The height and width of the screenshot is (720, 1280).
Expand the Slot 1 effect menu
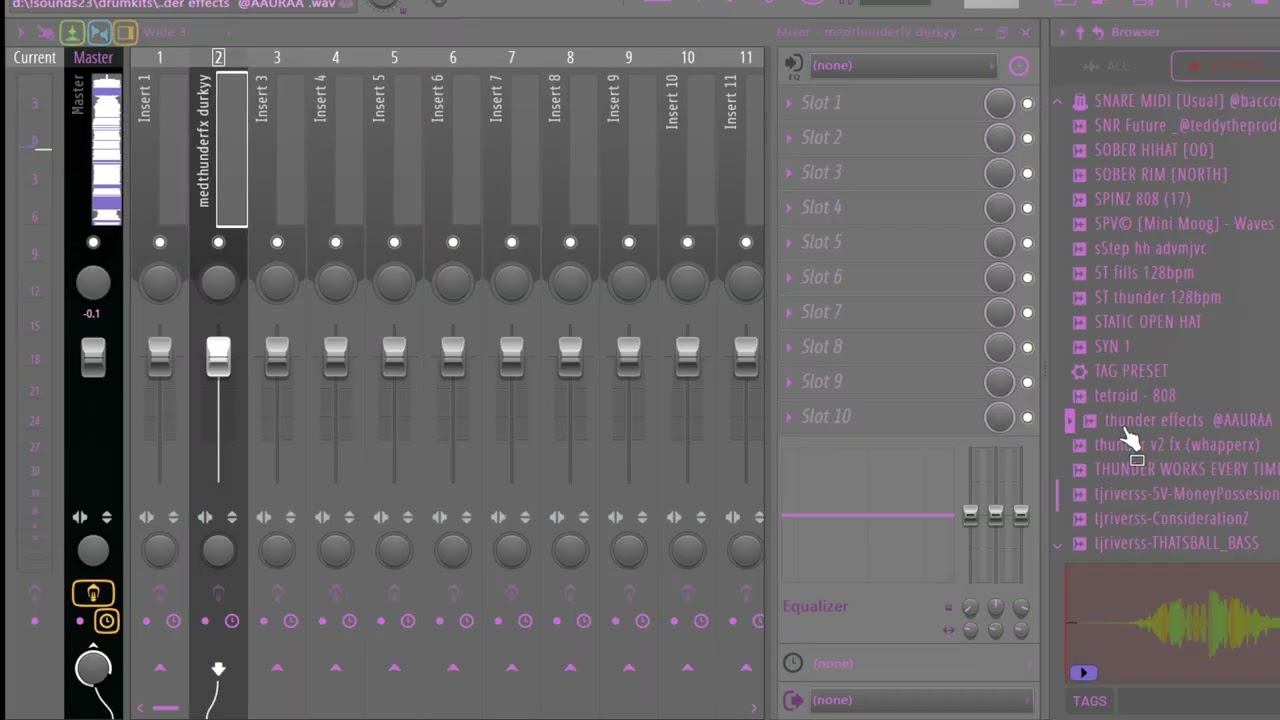tap(789, 103)
